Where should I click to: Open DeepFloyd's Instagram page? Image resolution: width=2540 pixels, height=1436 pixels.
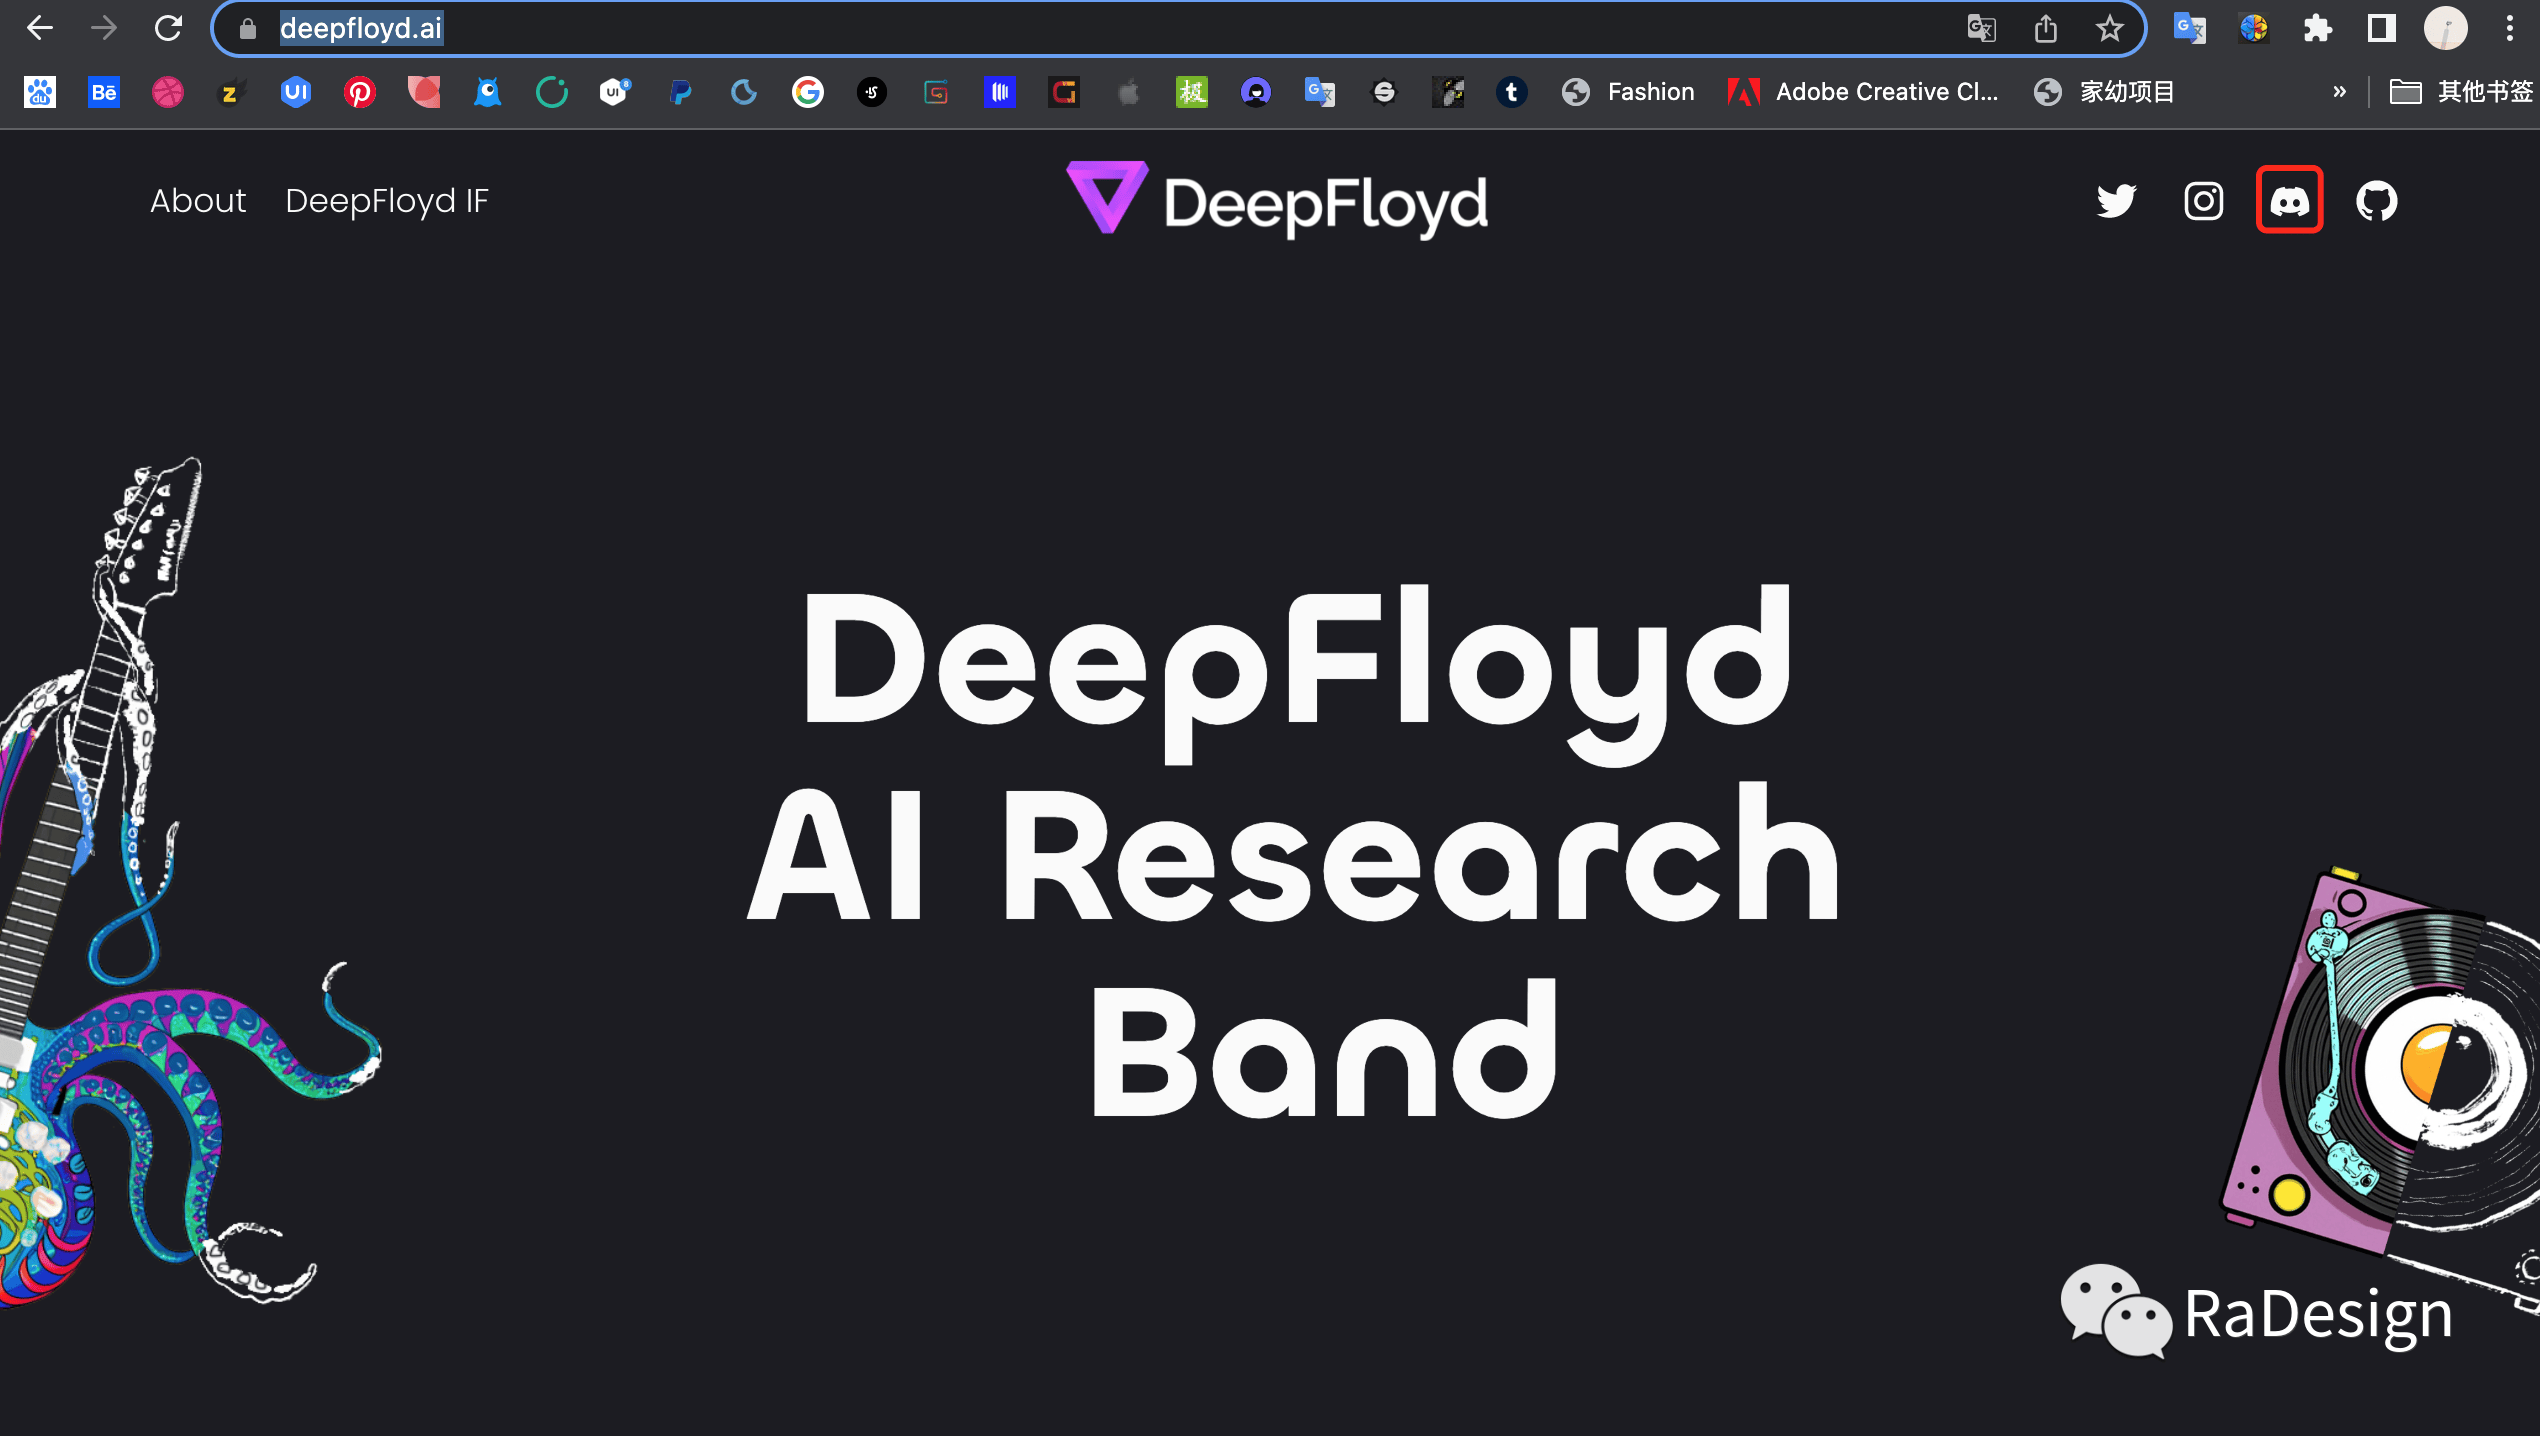pyautogui.click(x=2203, y=201)
